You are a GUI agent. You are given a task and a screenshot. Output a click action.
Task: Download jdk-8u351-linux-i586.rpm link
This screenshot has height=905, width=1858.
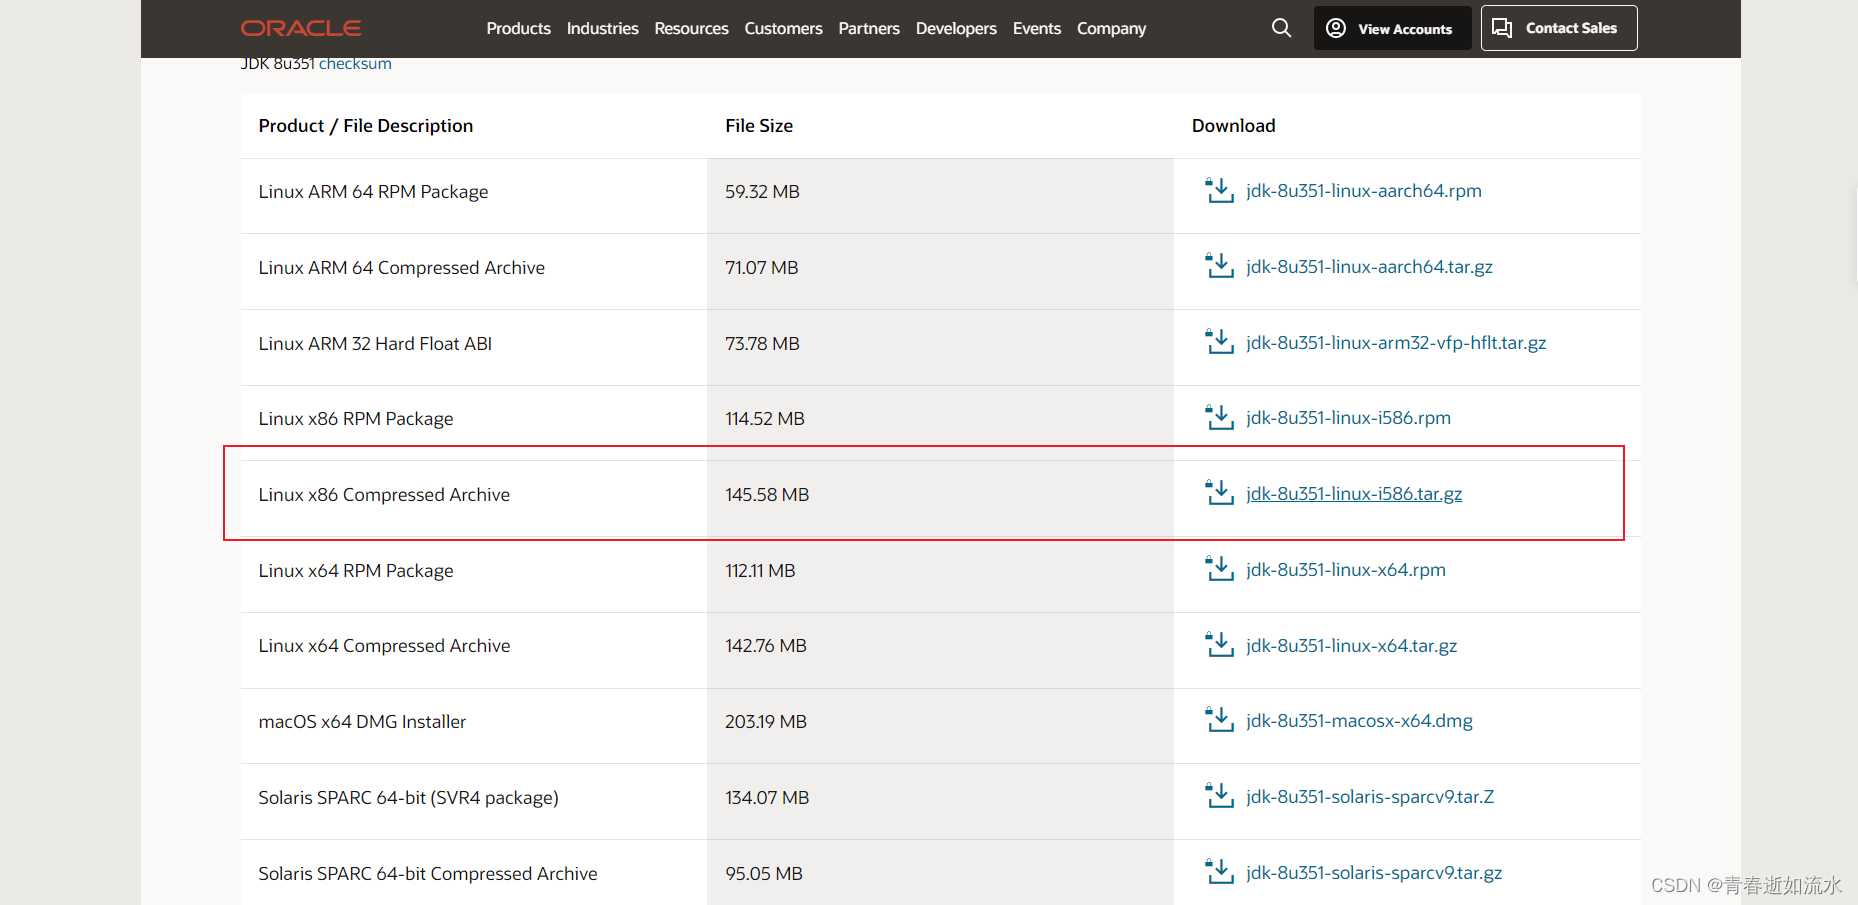[1348, 417]
